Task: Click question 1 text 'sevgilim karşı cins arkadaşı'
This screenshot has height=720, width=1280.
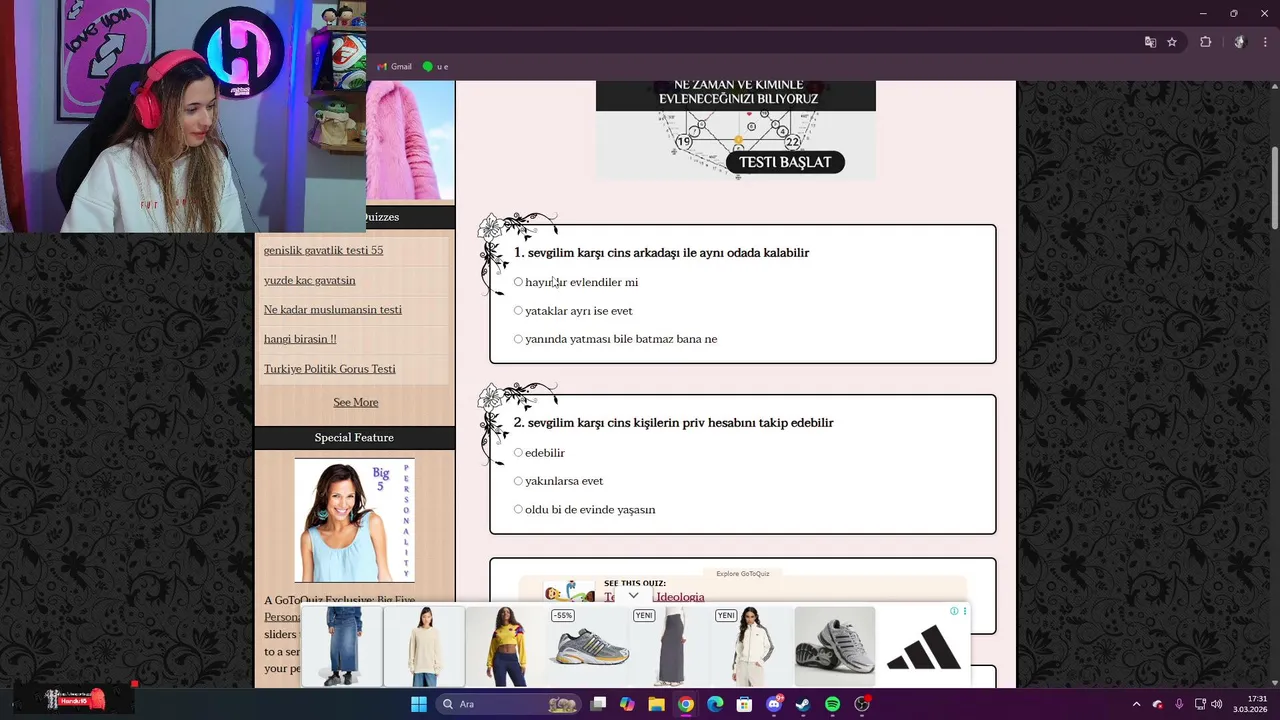Action: coord(603,253)
